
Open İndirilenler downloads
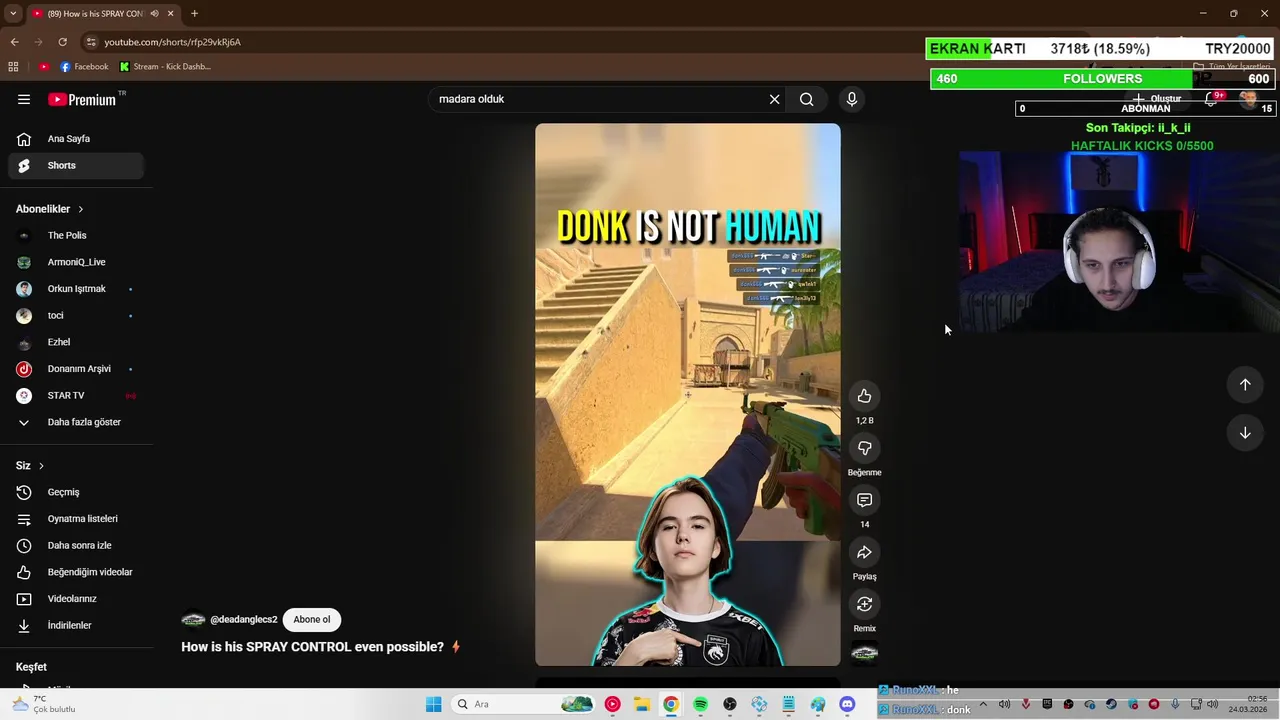click(76, 625)
